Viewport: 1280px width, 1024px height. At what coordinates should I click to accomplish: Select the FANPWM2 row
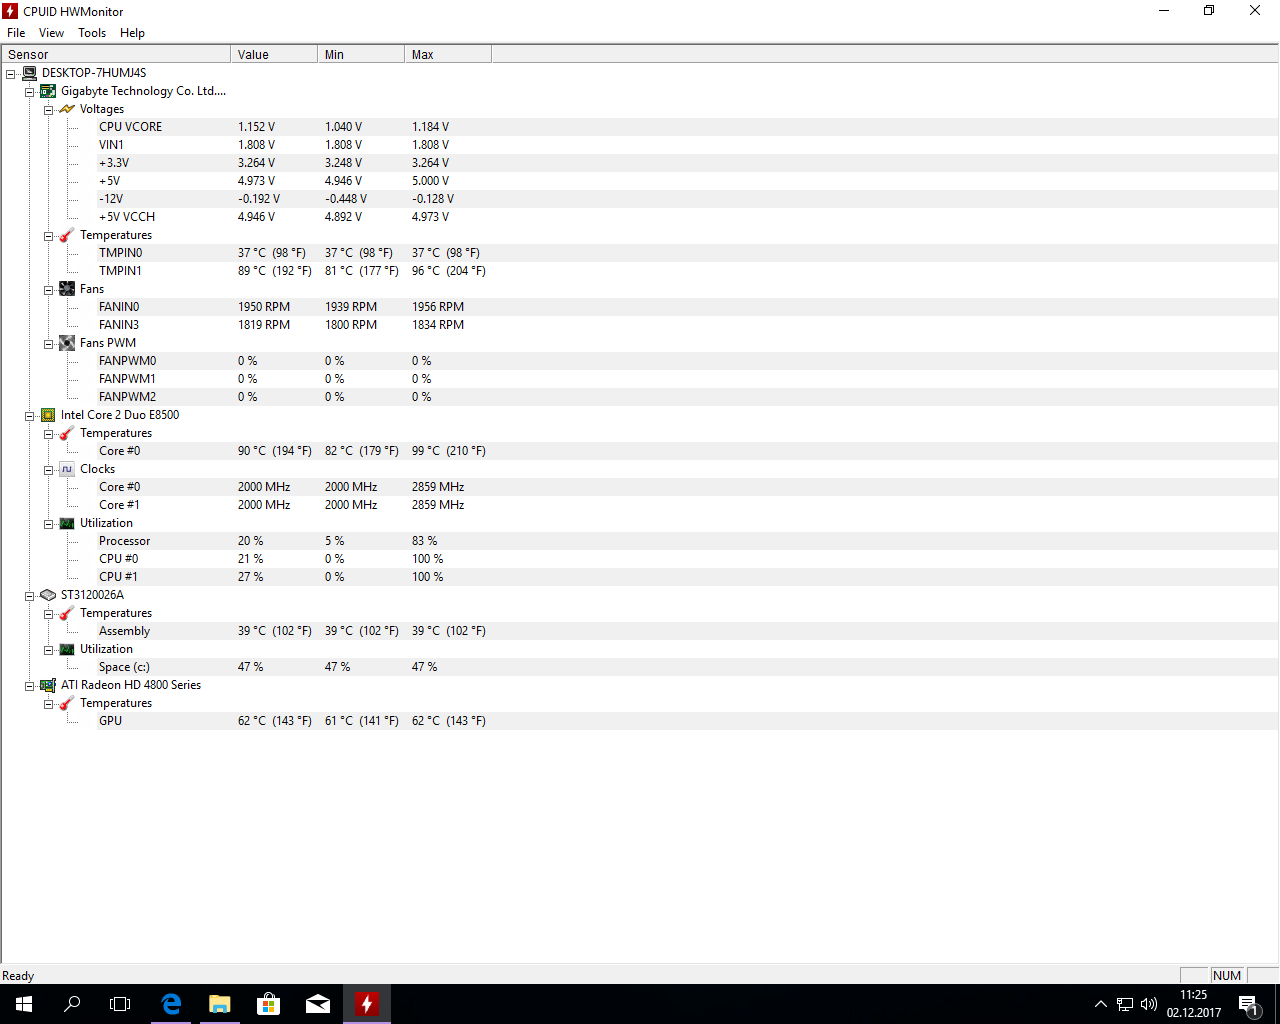click(688, 397)
